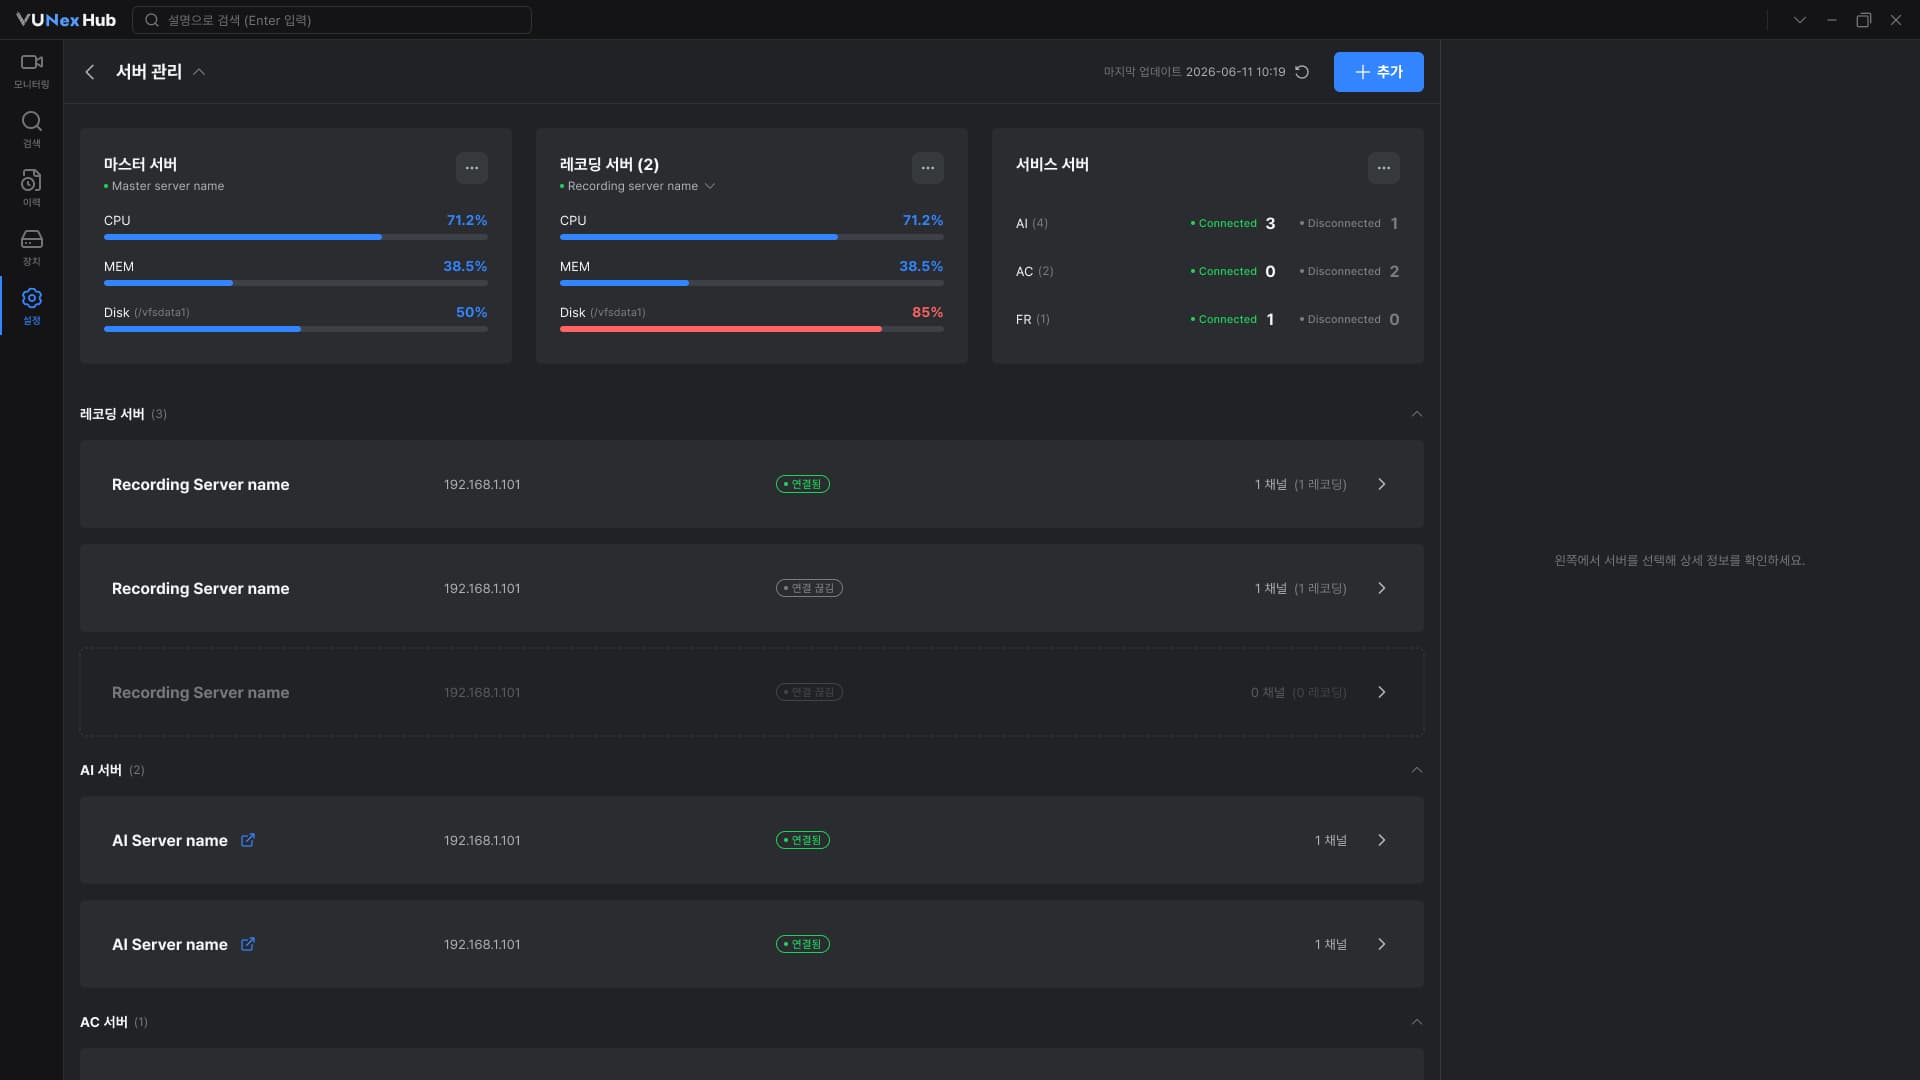Click the right panel hint message text

(1680, 560)
